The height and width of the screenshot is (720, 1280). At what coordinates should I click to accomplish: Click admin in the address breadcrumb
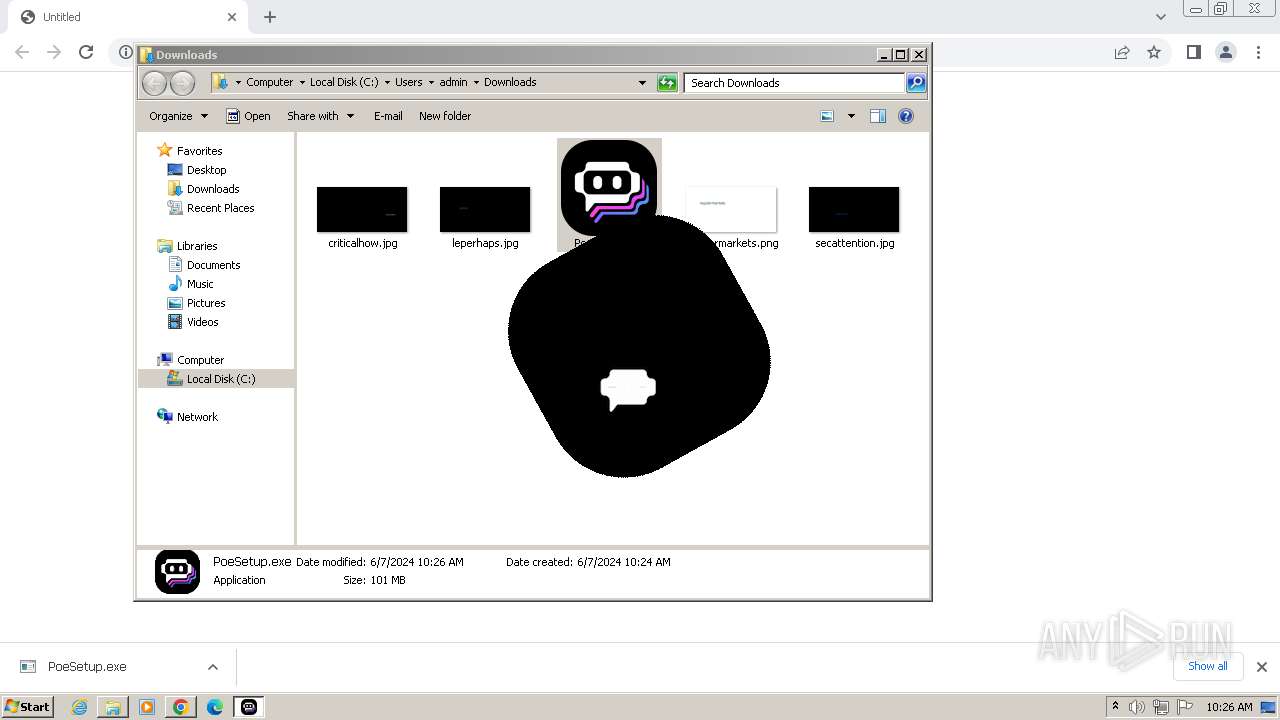coord(453,83)
